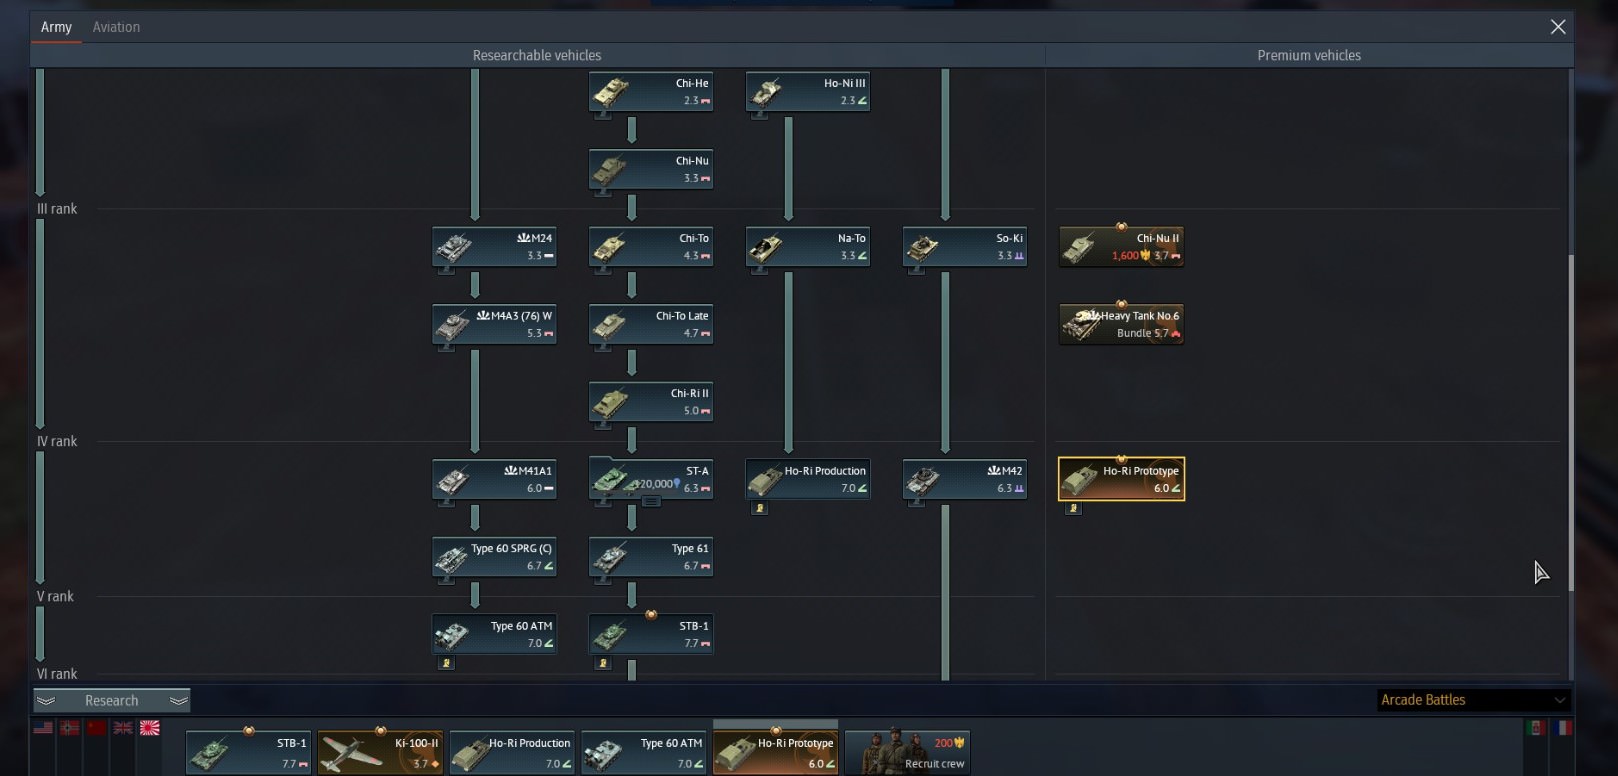Viewport: 1618px width, 776px height.
Task: Select the Chi-To Late tank card
Action: [651, 324]
